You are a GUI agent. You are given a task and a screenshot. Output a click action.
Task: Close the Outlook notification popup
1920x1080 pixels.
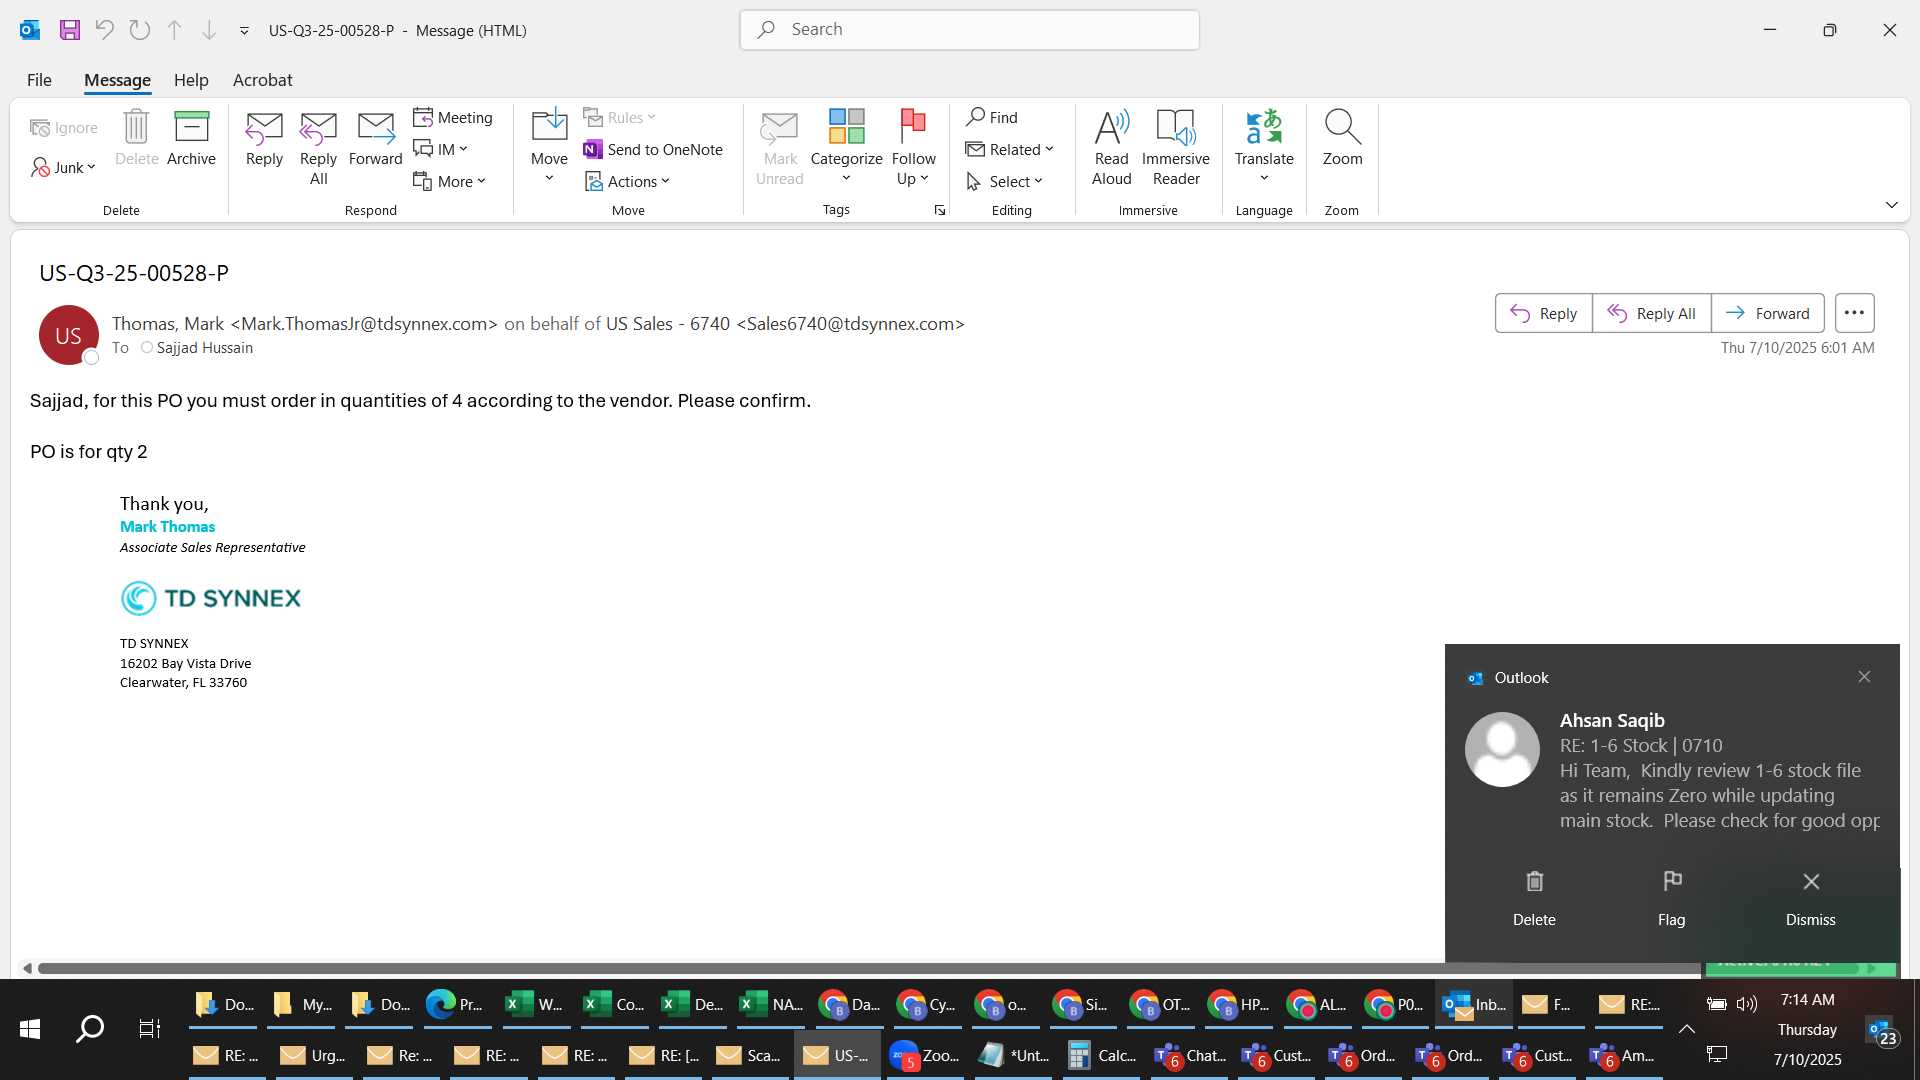tap(1864, 677)
